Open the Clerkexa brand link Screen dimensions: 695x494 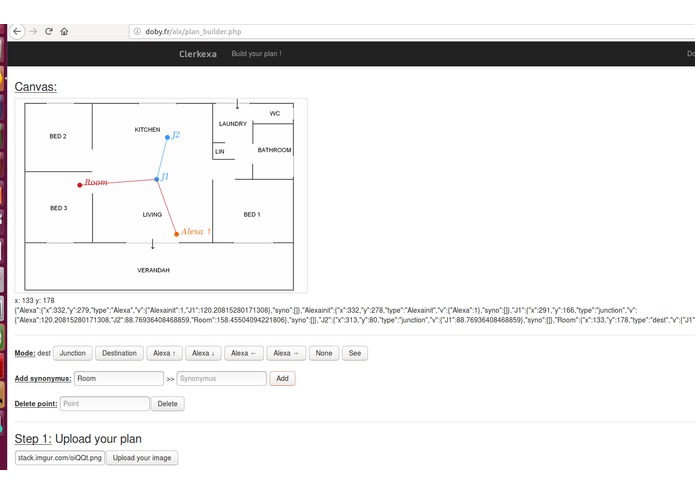(198, 54)
